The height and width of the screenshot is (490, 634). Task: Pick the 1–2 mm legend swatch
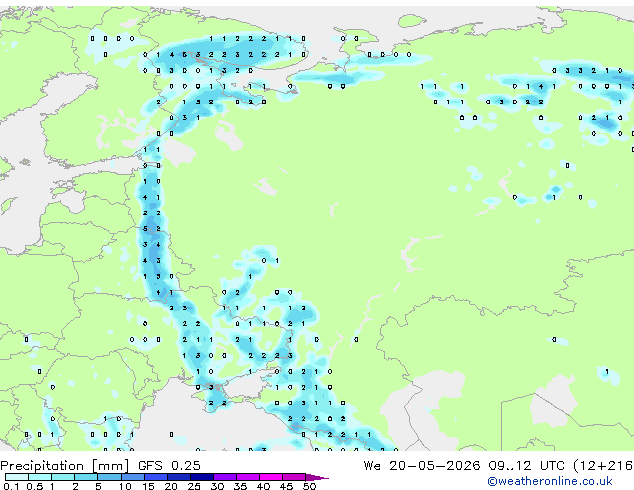(x=63, y=477)
